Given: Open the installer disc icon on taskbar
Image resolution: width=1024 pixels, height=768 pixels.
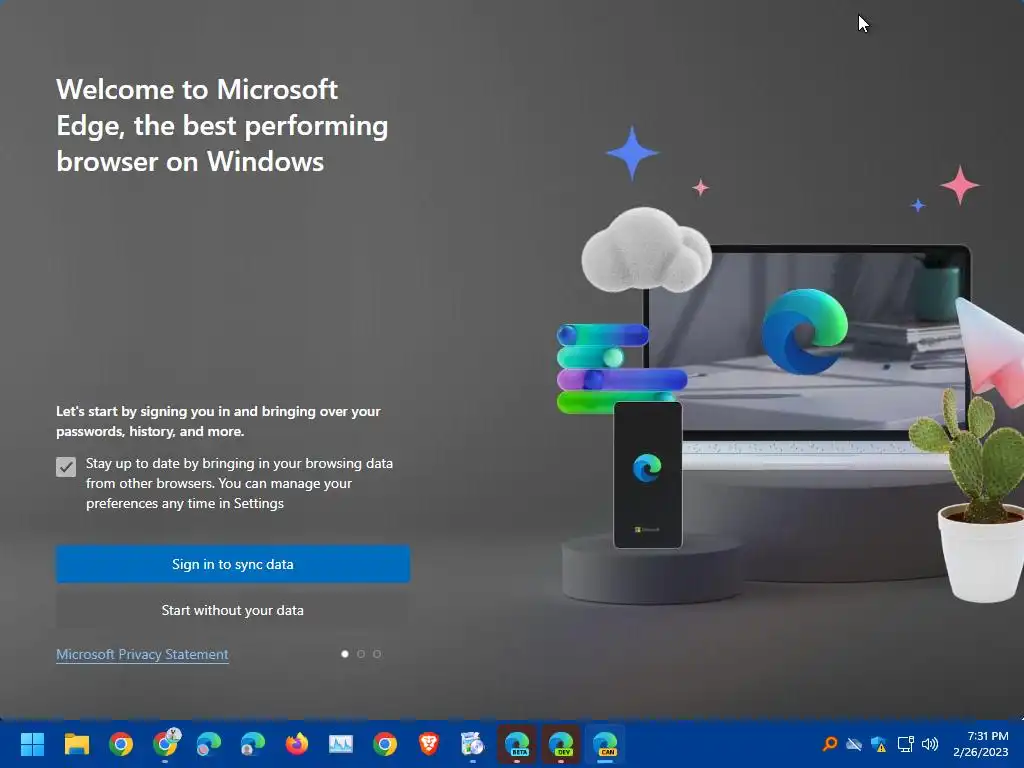Looking at the screenshot, I should [x=472, y=744].
